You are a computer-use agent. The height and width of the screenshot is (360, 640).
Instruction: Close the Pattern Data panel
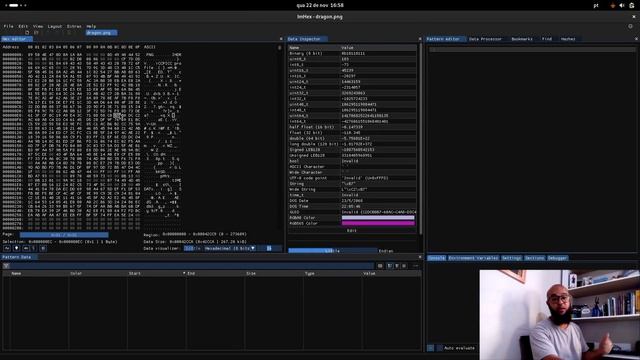(x=420, y=257)
